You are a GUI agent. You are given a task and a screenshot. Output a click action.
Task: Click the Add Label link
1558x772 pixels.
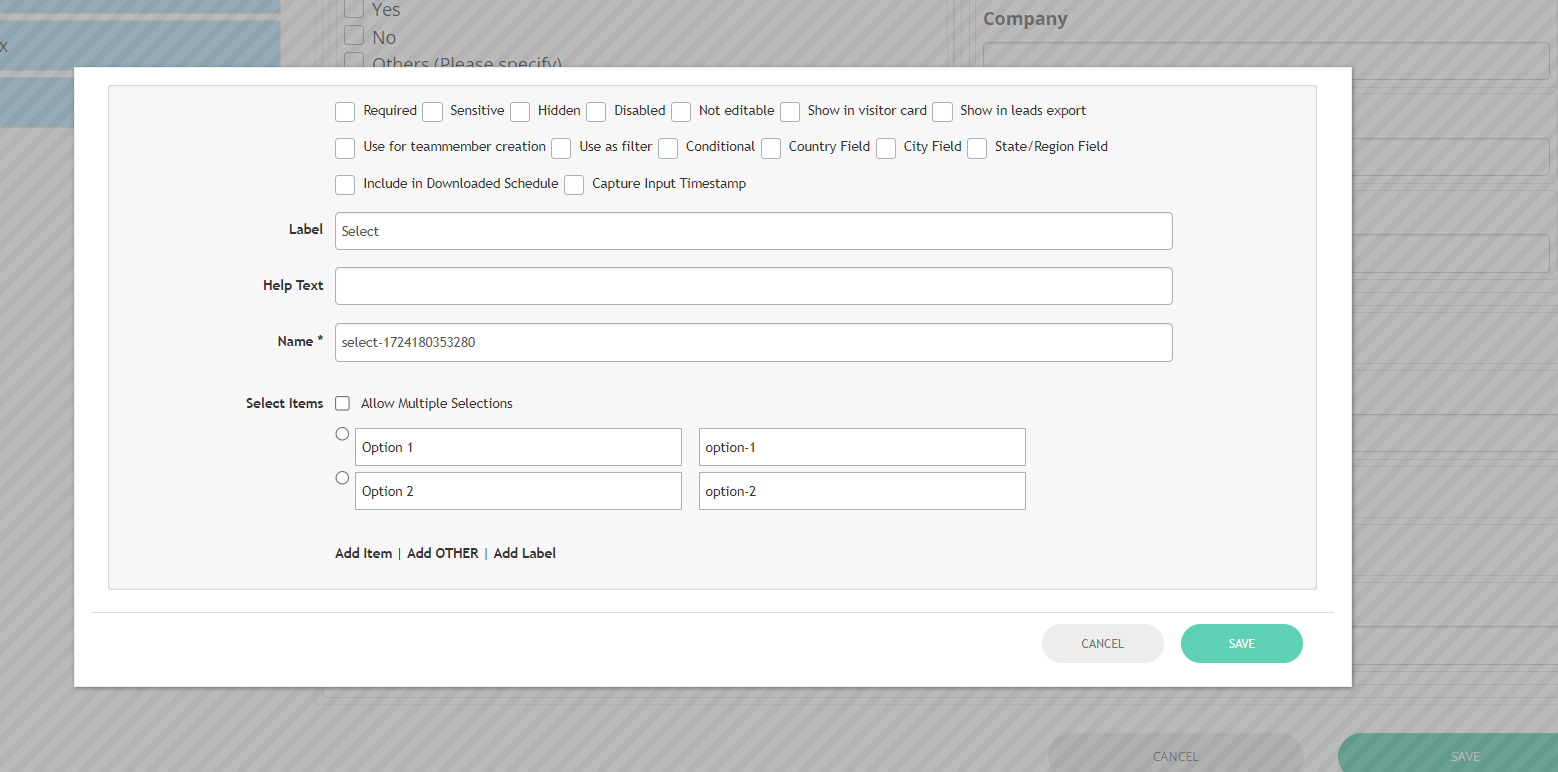524,553
